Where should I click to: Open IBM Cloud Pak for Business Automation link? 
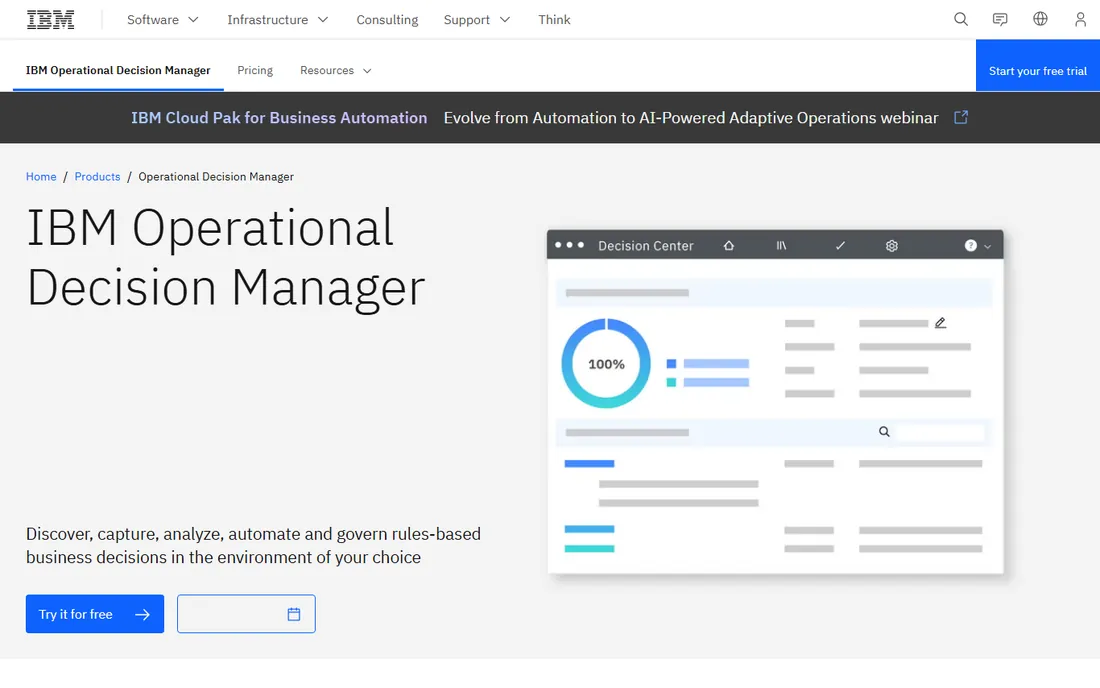(279, 118)
